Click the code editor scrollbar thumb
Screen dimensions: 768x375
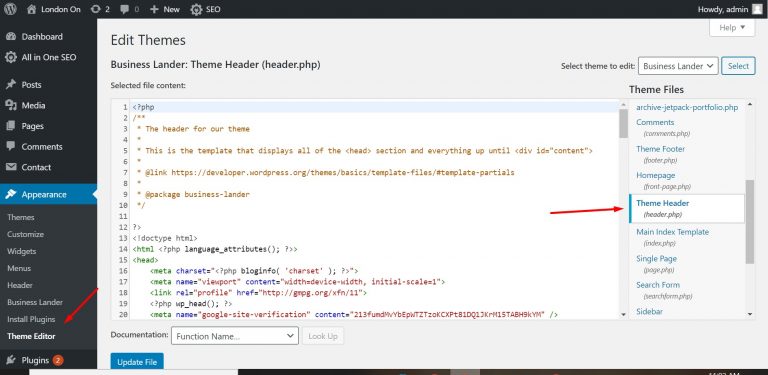(623, 123)
